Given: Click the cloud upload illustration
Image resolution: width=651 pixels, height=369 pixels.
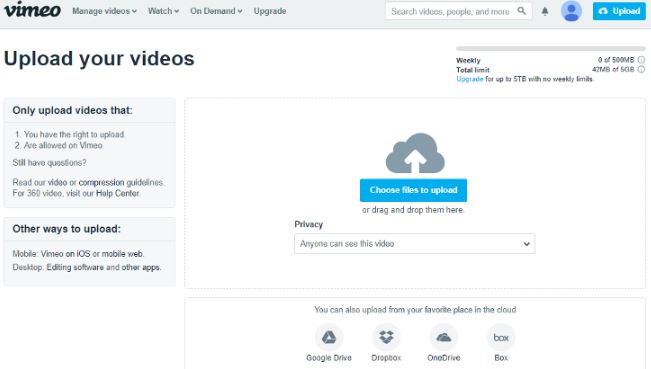Looking at the screenshot, I should click(x=415, y=153).
